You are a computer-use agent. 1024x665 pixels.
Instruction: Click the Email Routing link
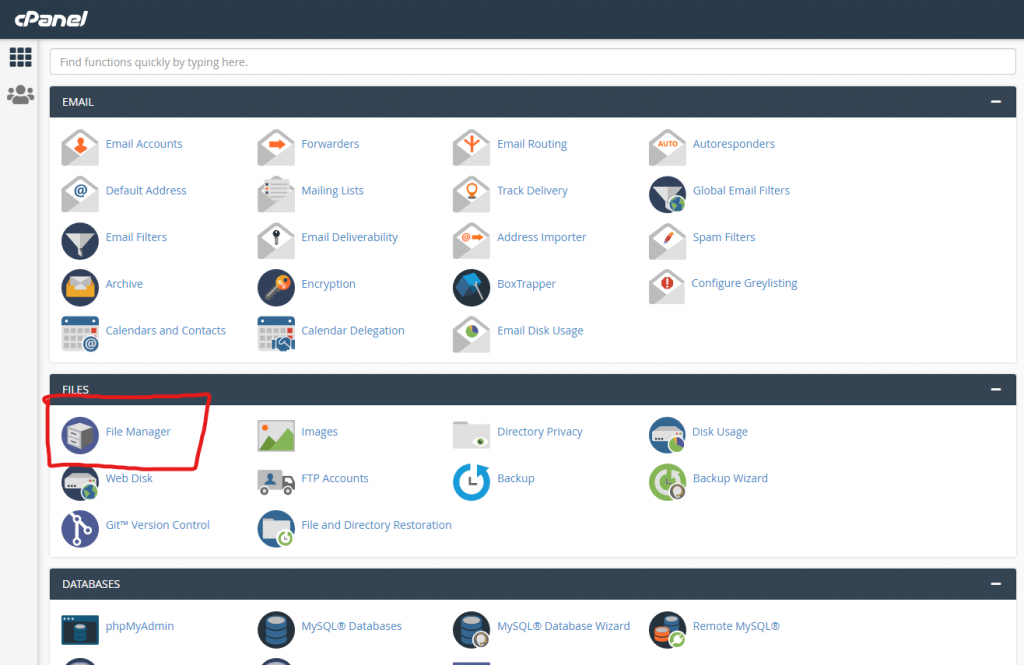[532, 144]
